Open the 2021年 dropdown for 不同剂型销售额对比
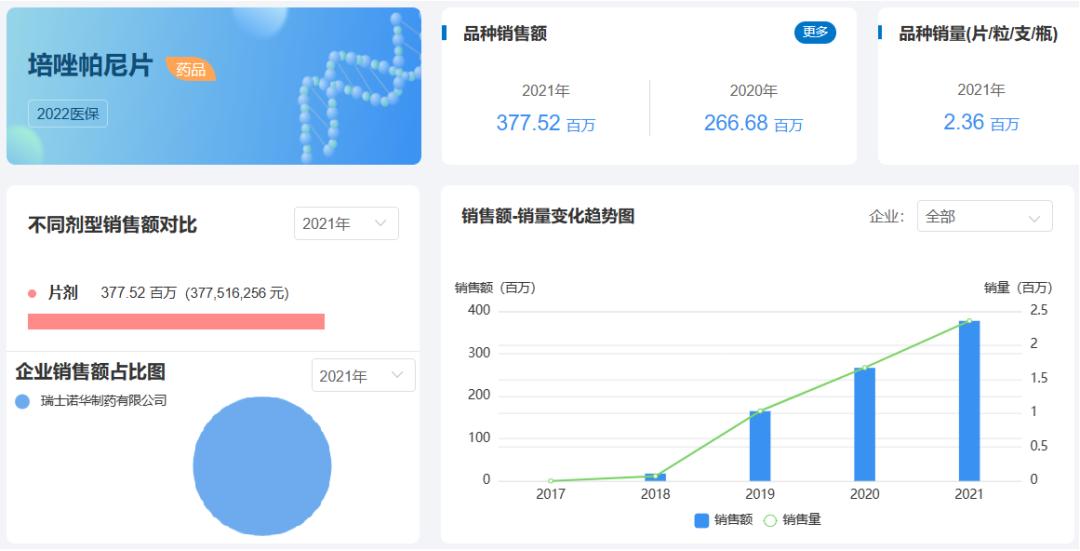This screenshot has height=551, width=1080. [346, 223]
